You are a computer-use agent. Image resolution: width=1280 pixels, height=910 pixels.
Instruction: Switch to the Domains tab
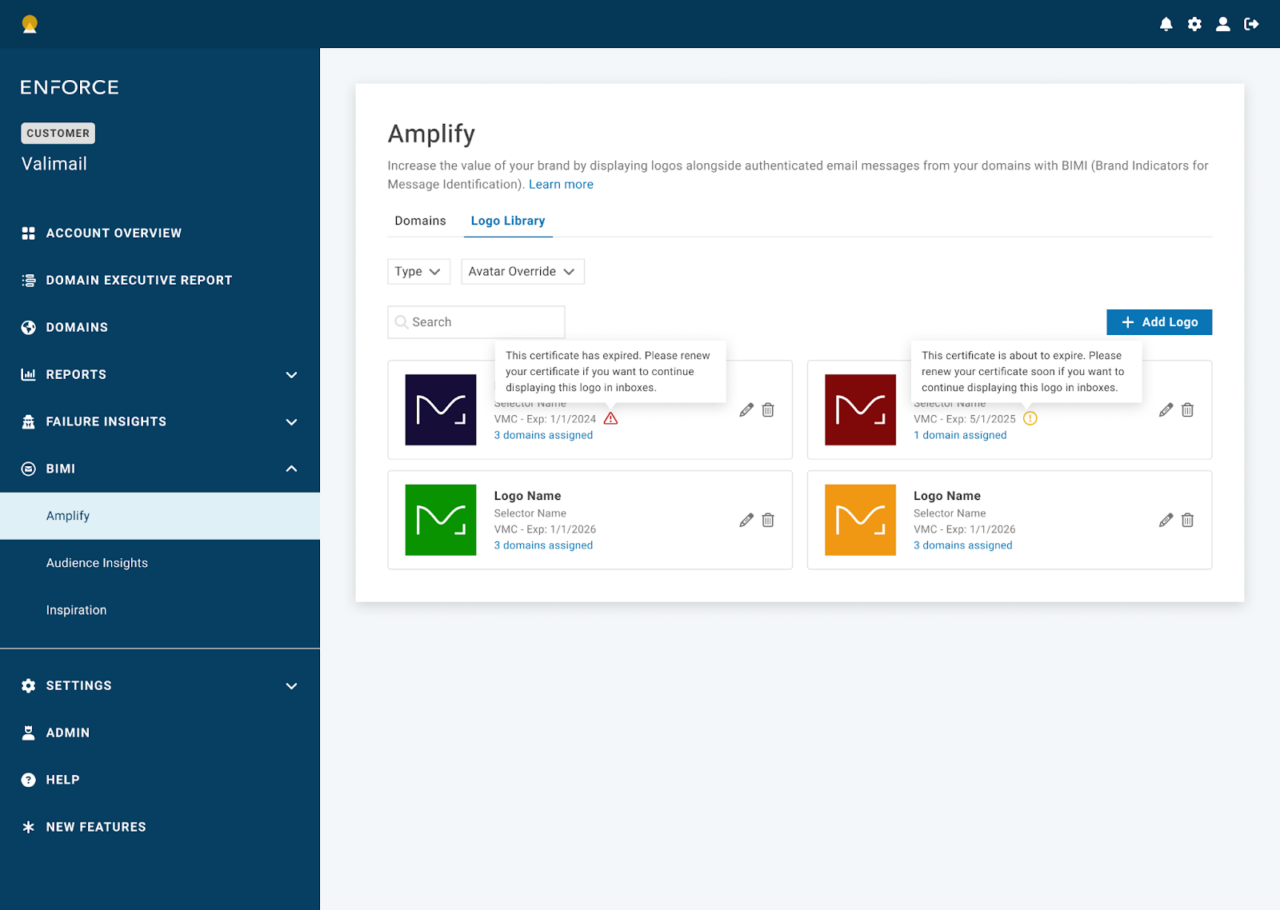[419, 220]
